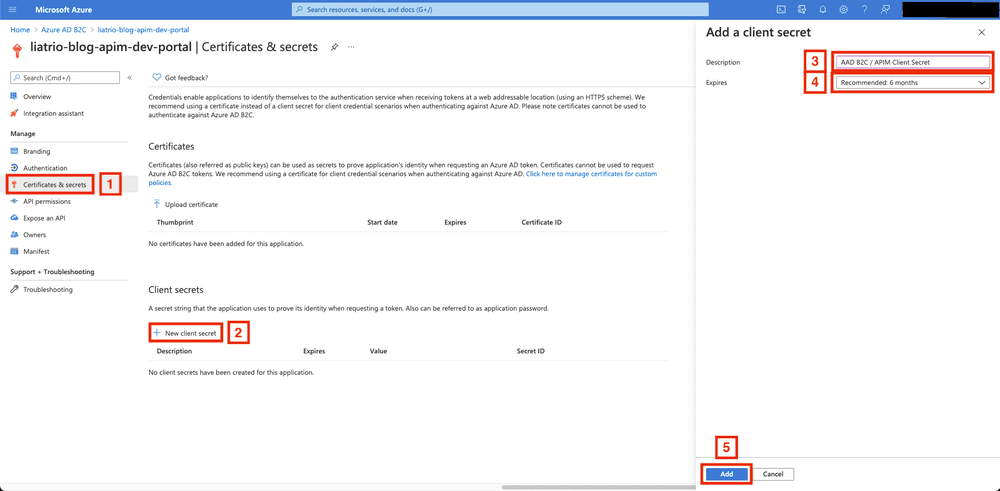Open the Branding menu item
1000x491 pixels.
coord(37,151)
